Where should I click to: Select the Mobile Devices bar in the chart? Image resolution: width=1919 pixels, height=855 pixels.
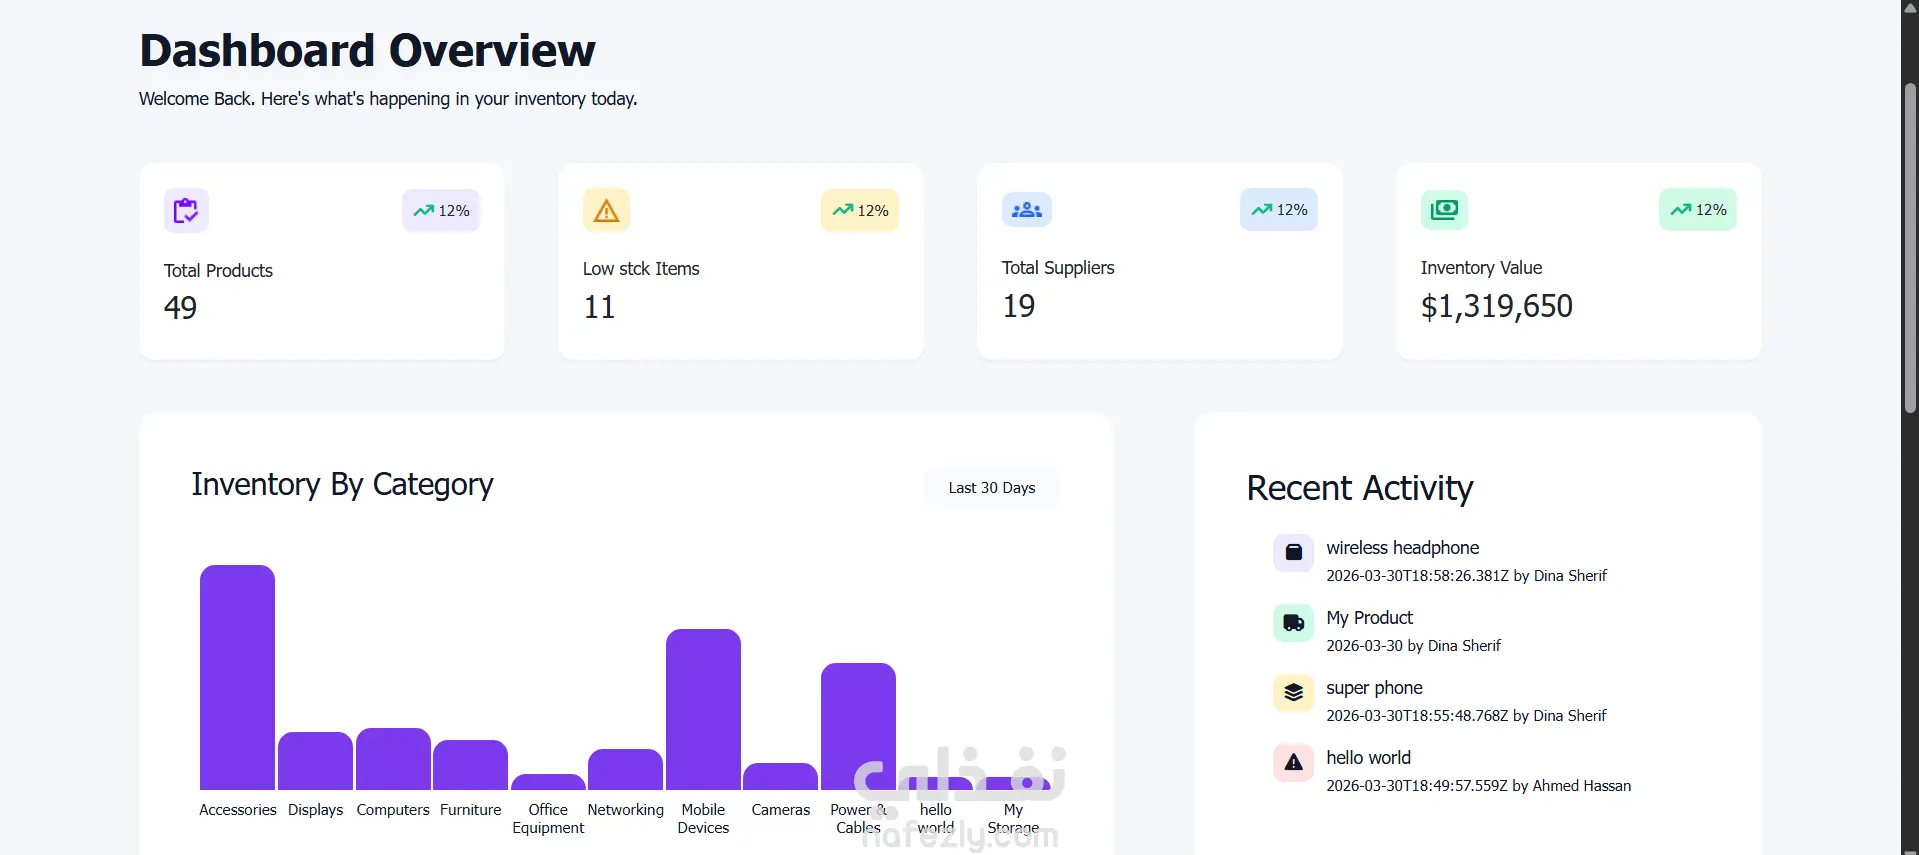pos(703,709)
